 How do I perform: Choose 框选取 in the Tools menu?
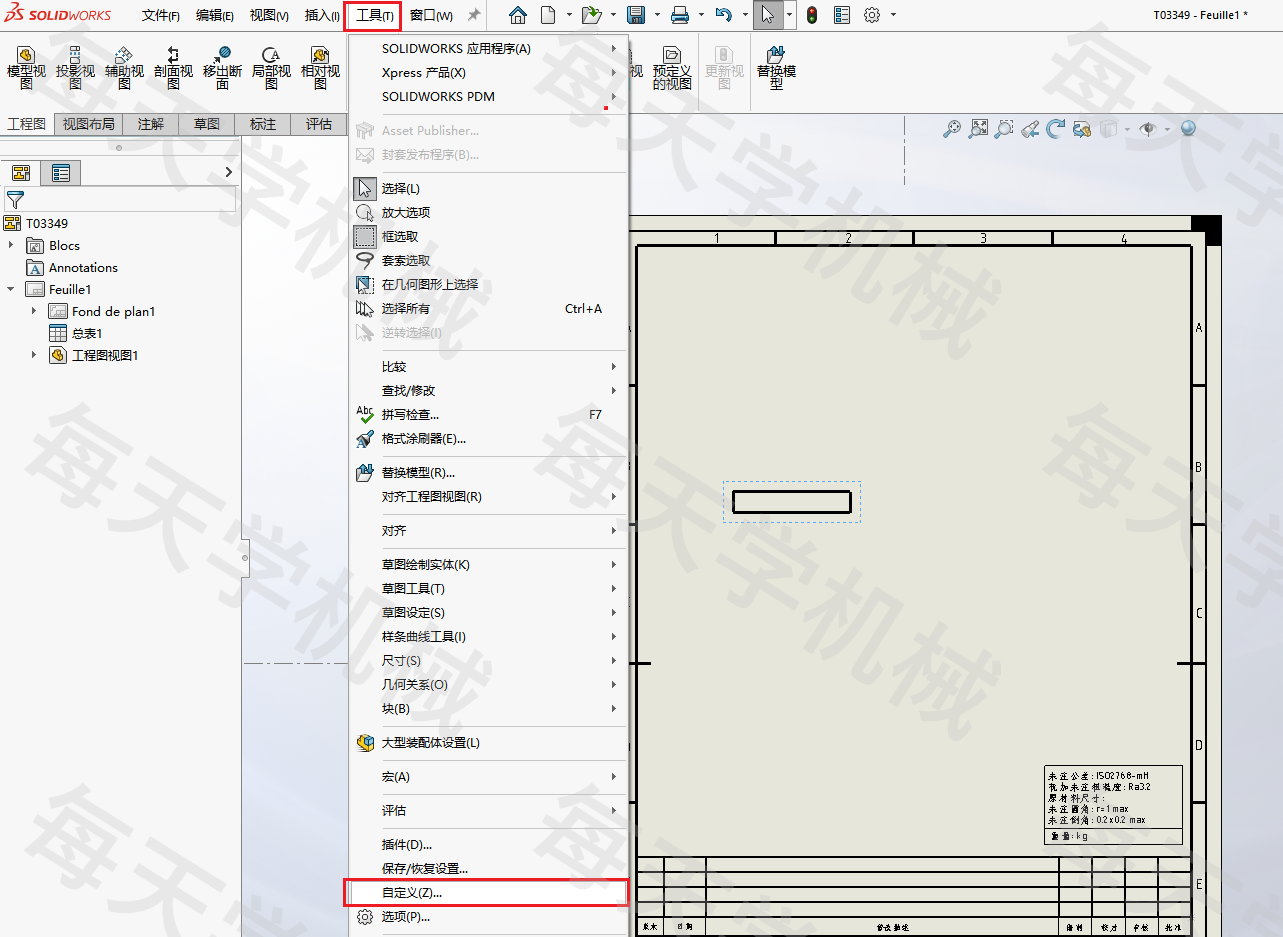click(x=487, y=236)
